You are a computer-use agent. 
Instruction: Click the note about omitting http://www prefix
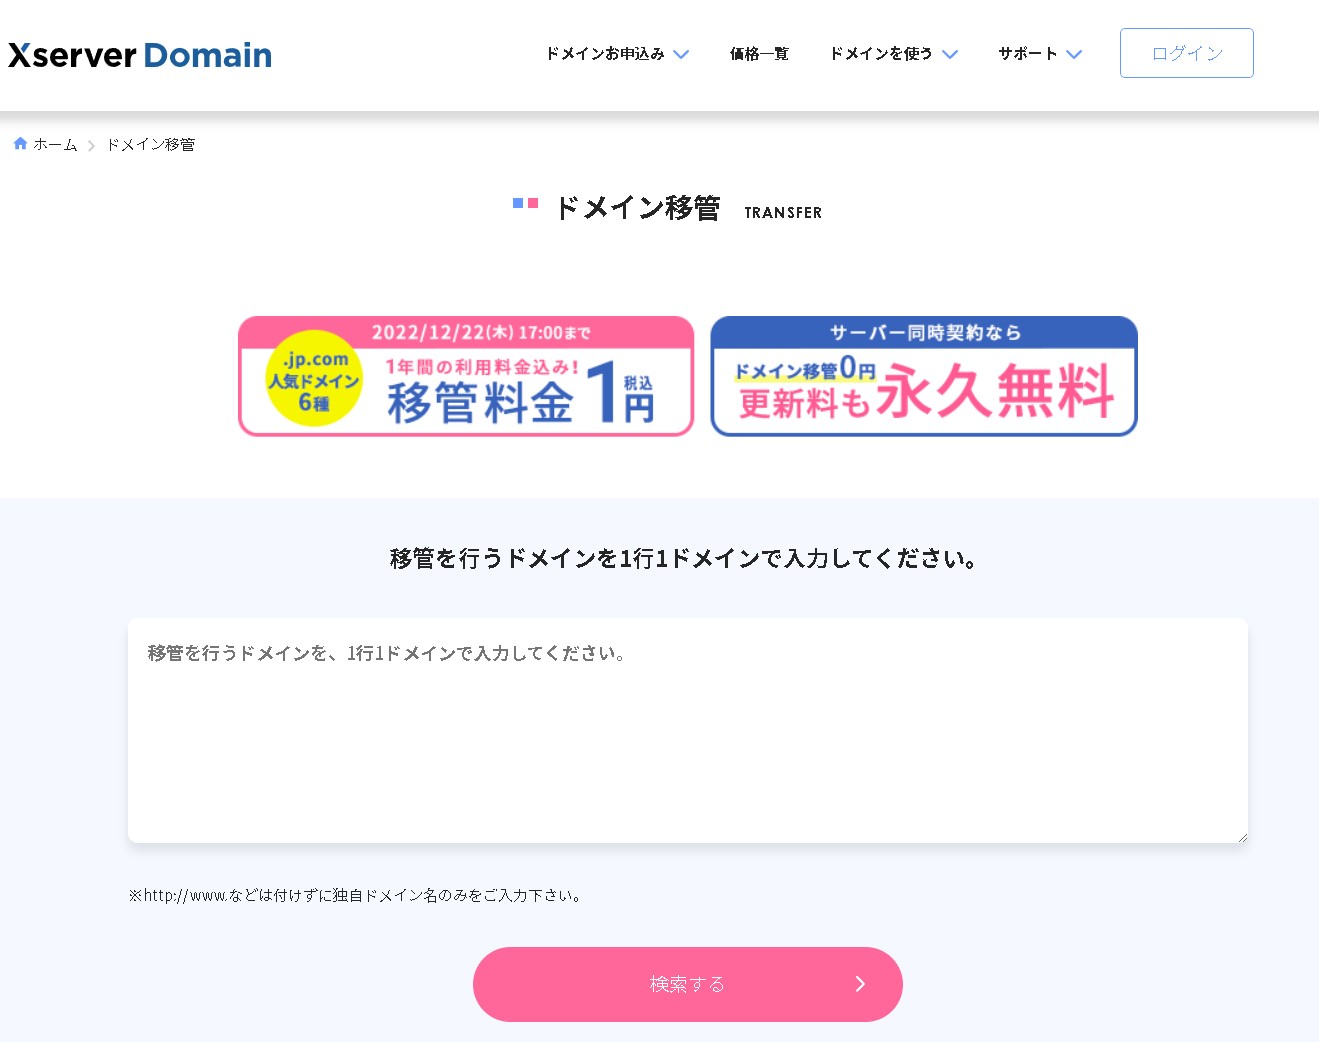point(355,895)
